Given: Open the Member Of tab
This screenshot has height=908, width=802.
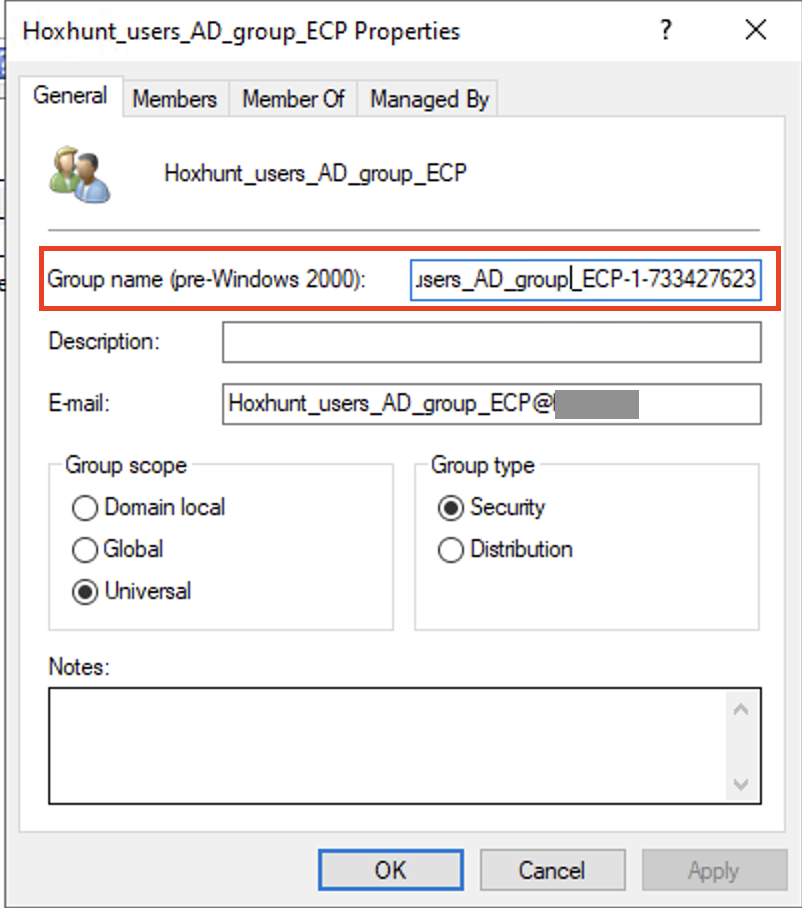Looking at the screenshot, I should (x=293, y=99).
